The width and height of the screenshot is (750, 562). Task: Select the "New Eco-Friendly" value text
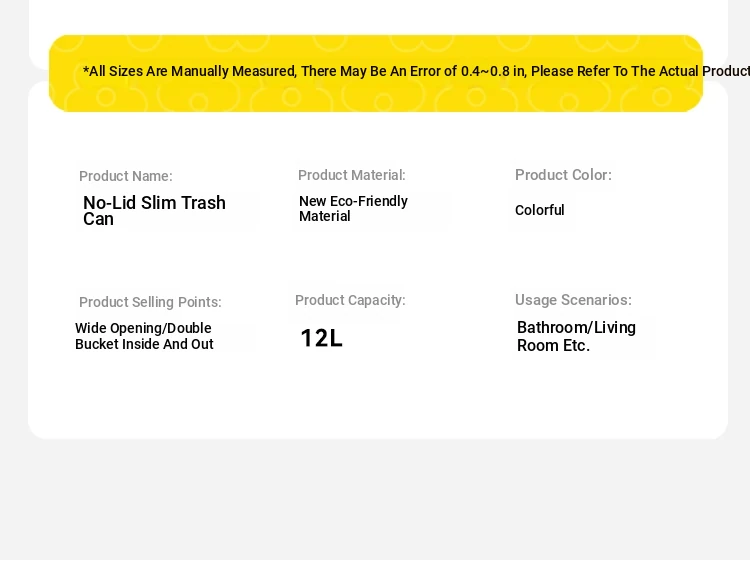pyautogui.click(x=353, y=201)
